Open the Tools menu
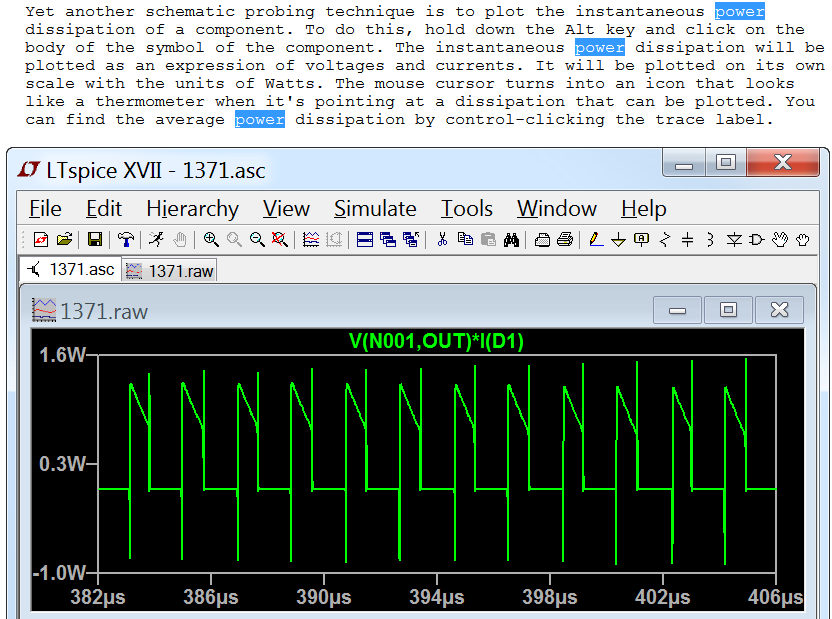The image size is (832, 619). (x=467, y=208)
